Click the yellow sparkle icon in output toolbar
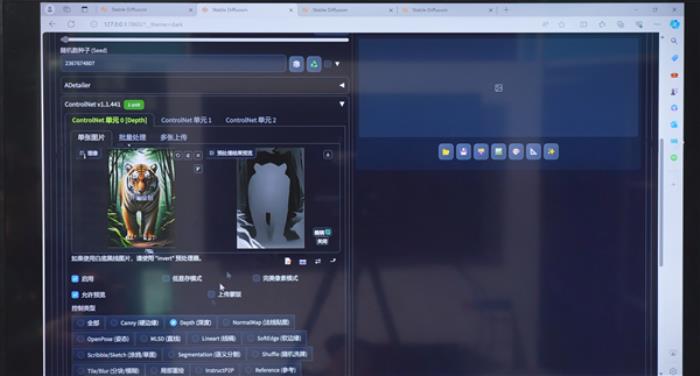700x376 pixels. click(x=551, y=152)
